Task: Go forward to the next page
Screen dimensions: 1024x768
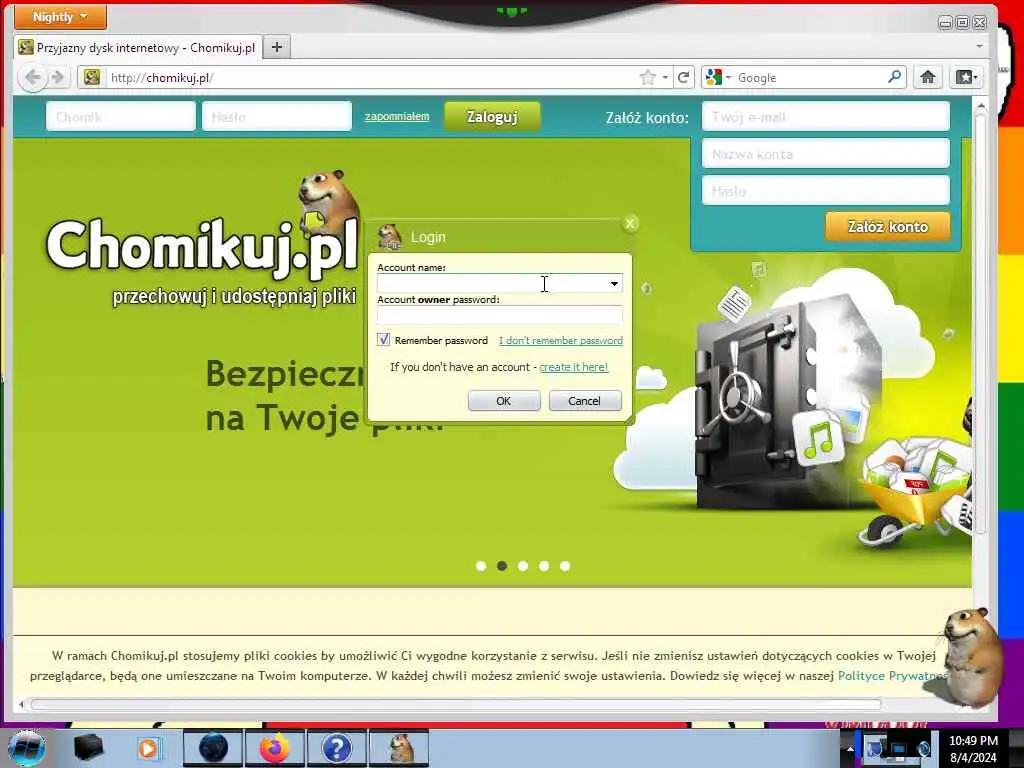Action: [58, 78]
